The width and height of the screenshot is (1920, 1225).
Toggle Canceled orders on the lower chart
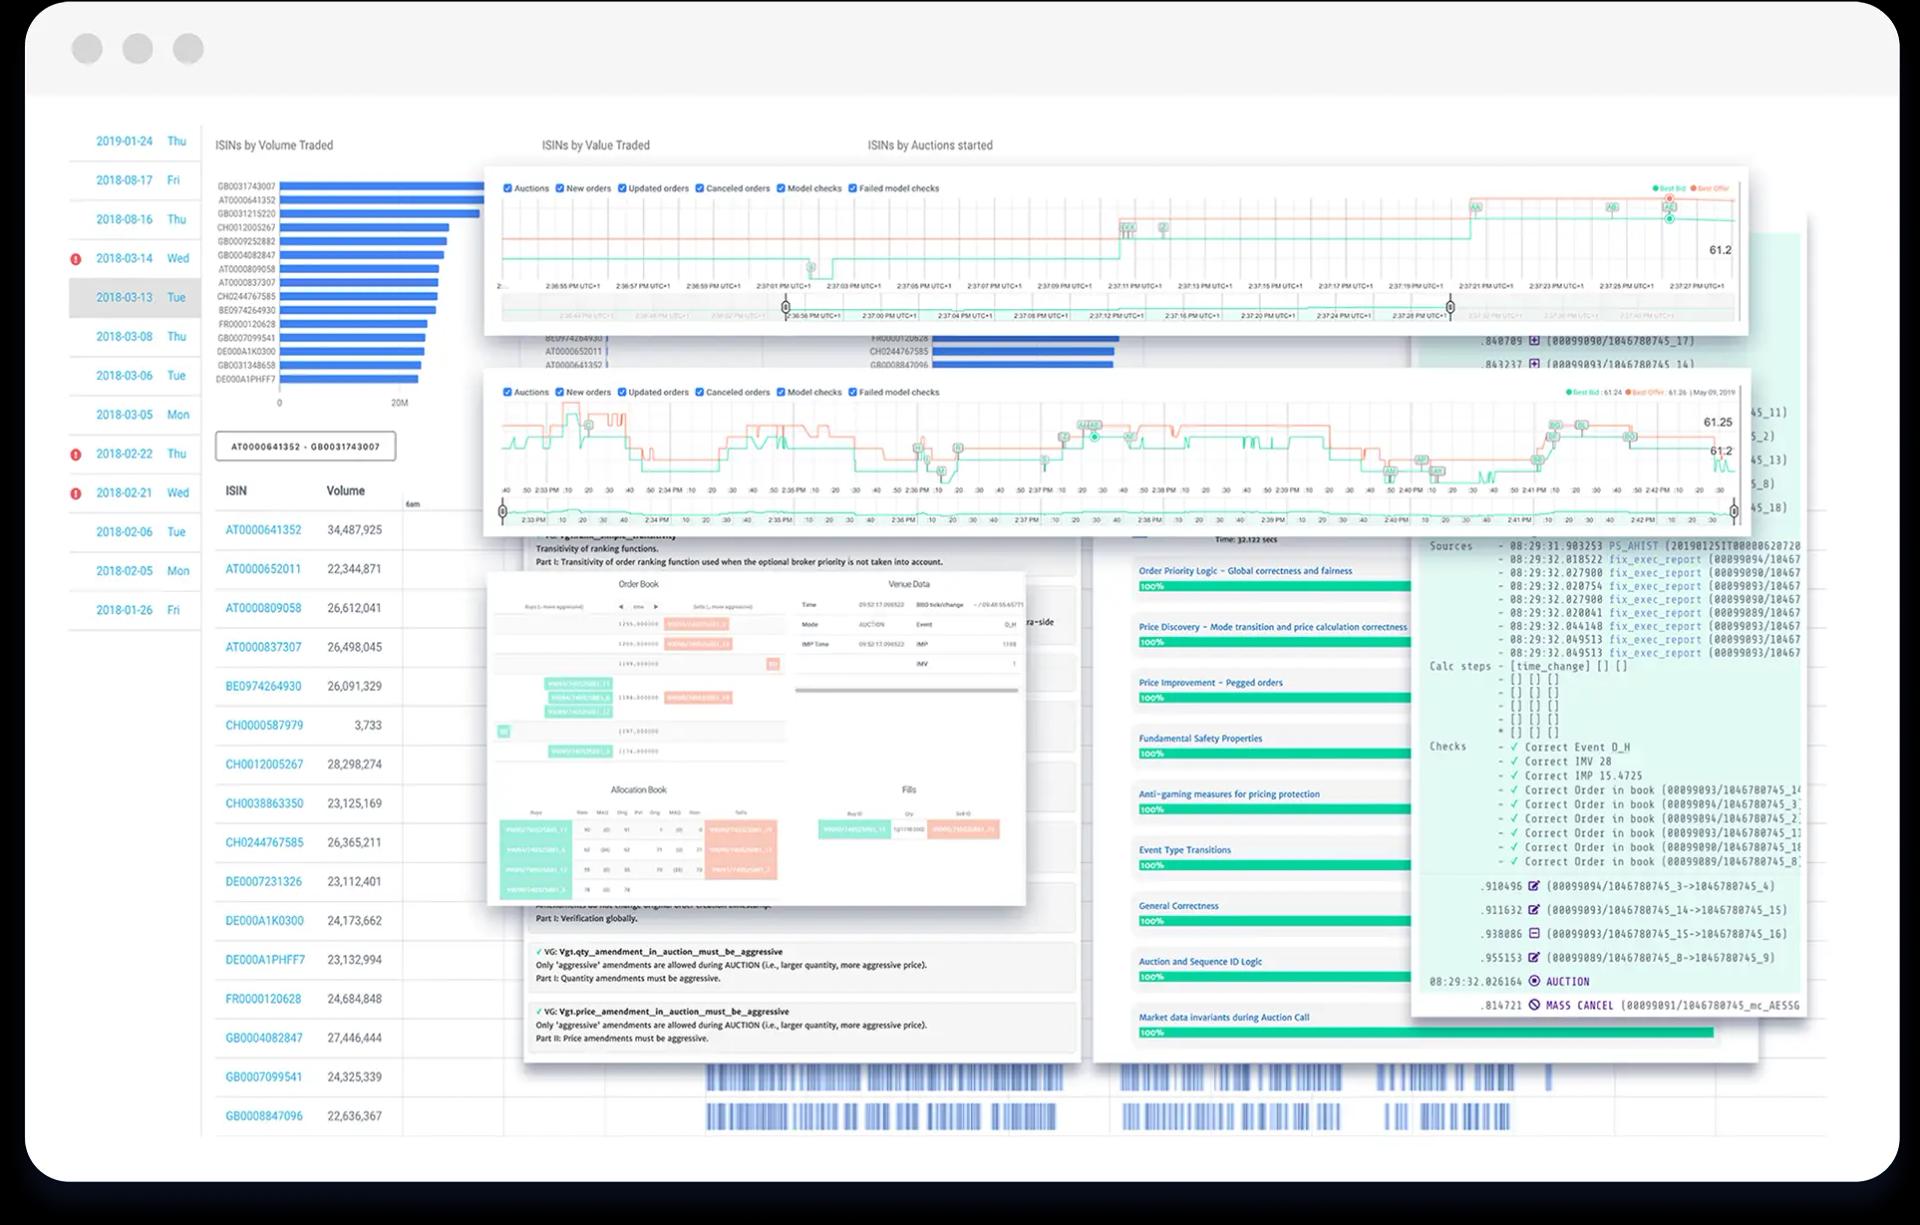point(700,392)
